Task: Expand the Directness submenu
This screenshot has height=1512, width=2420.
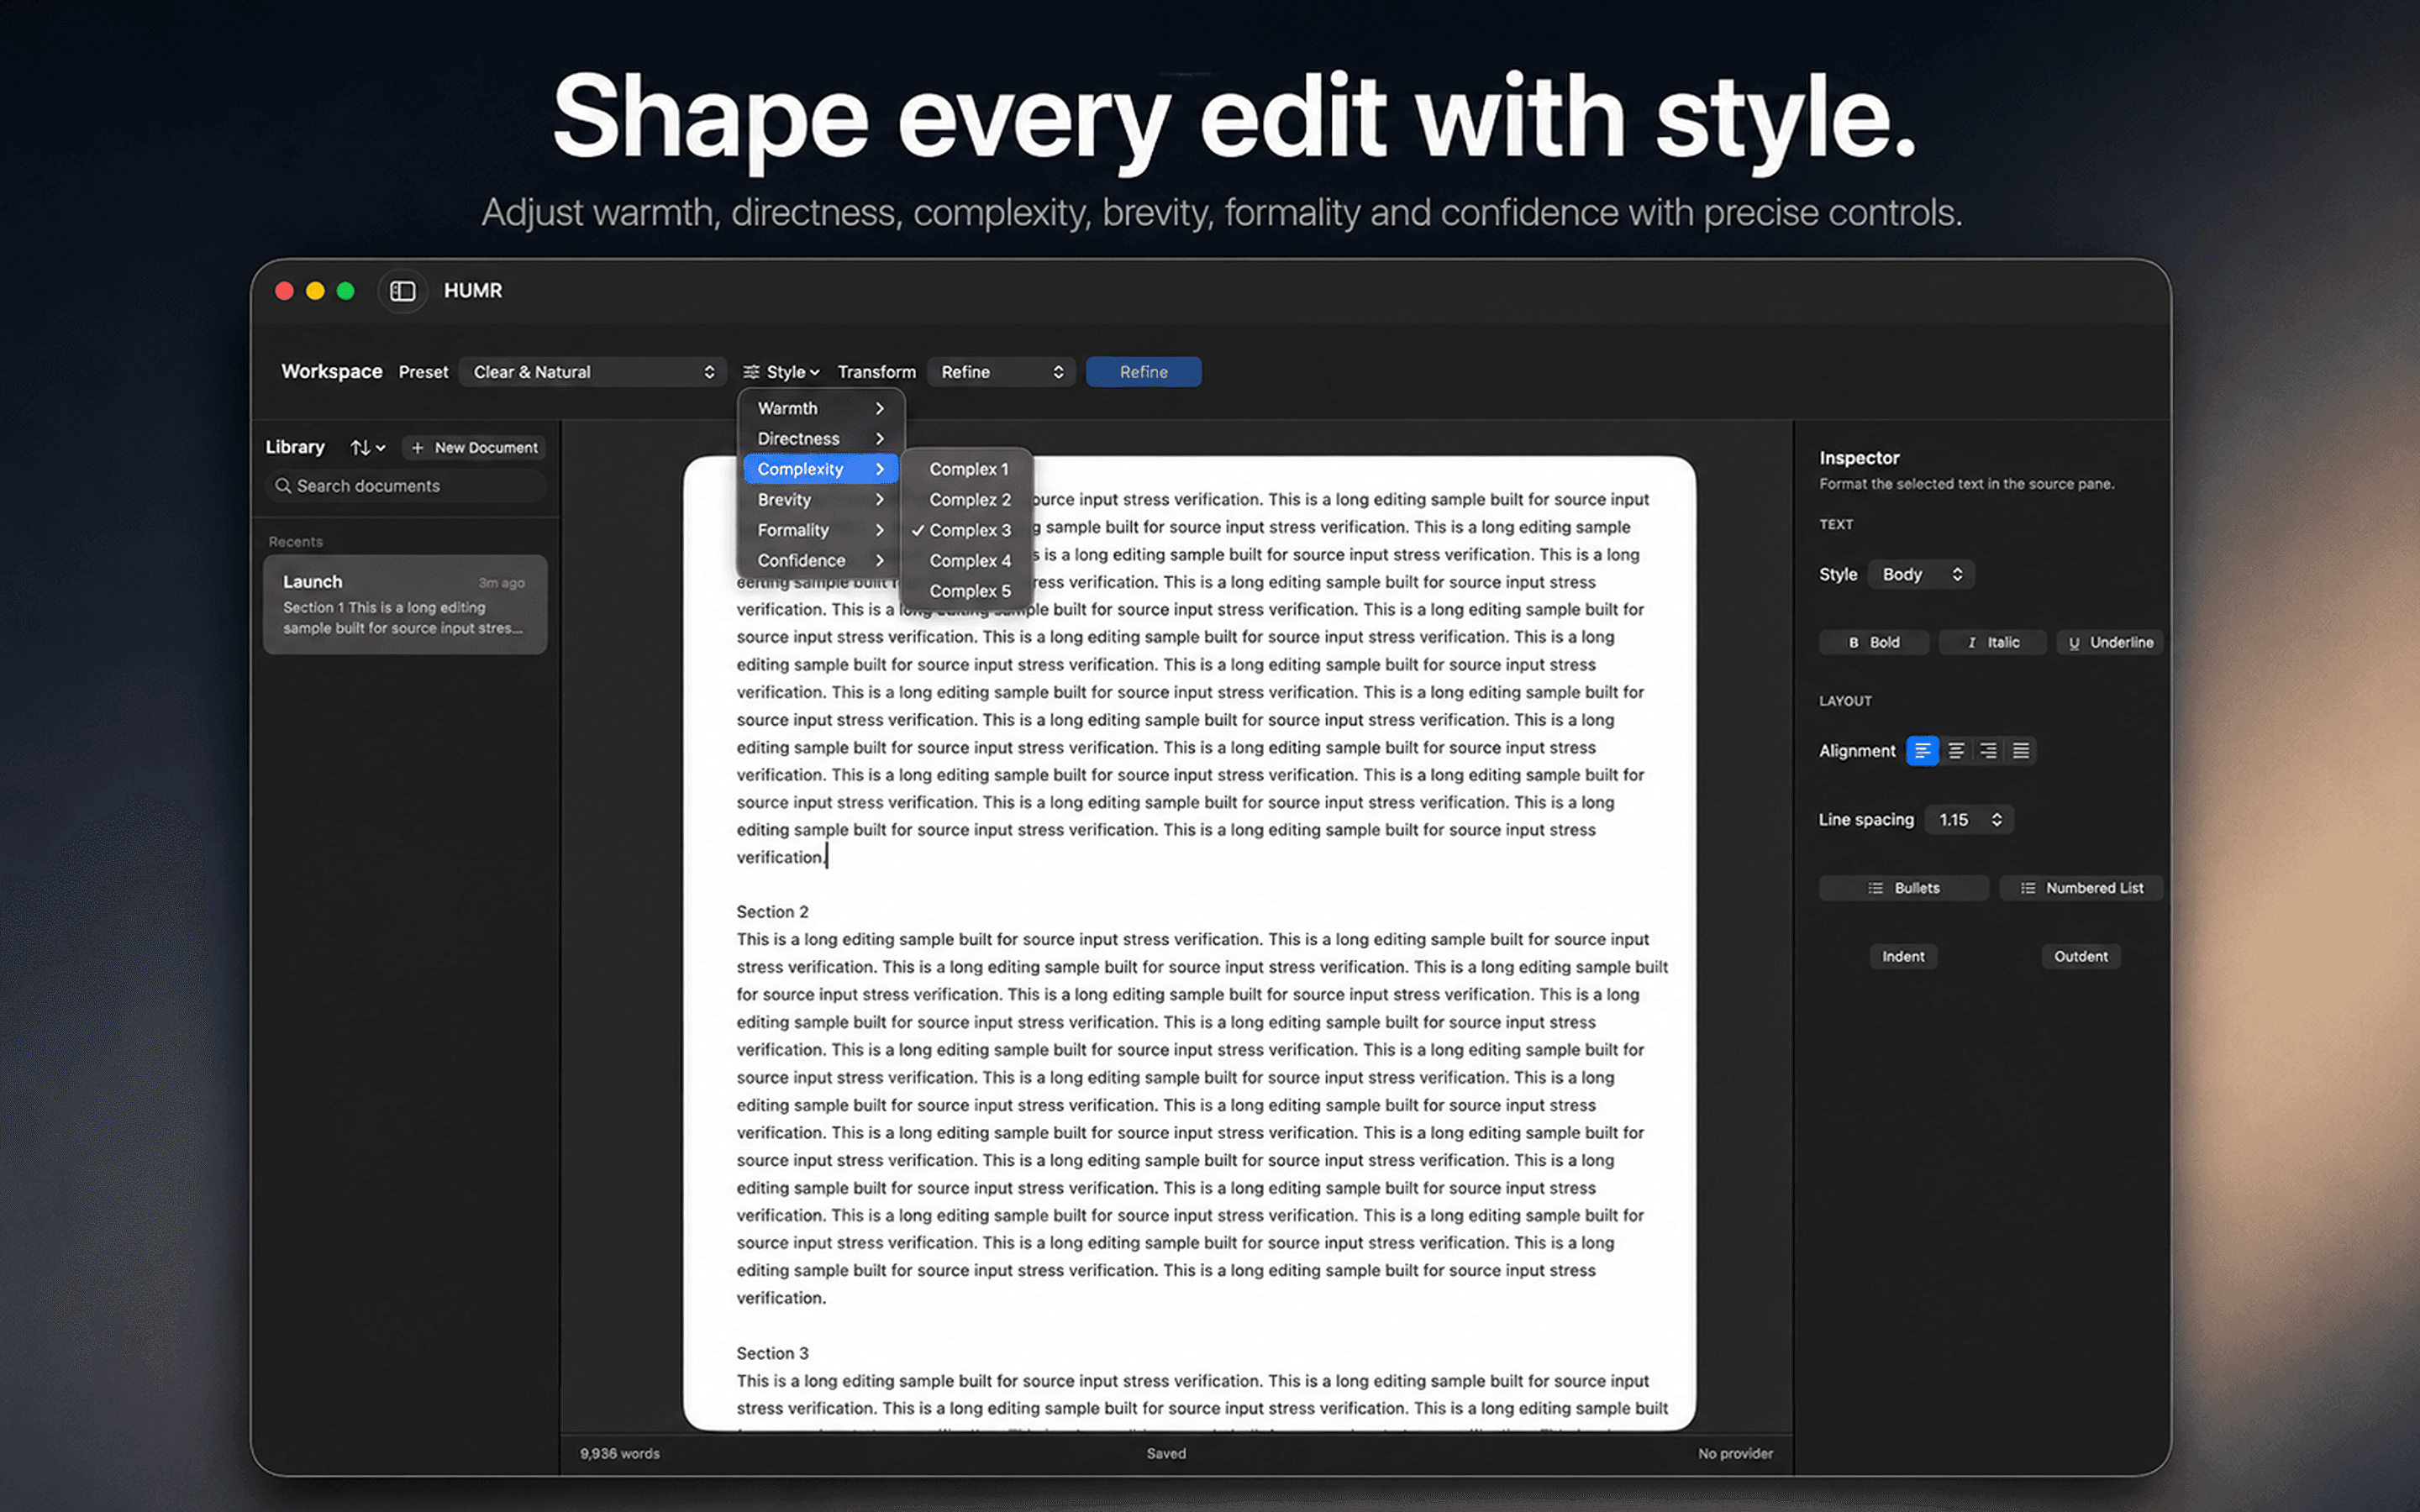Action: coord(821,439)
